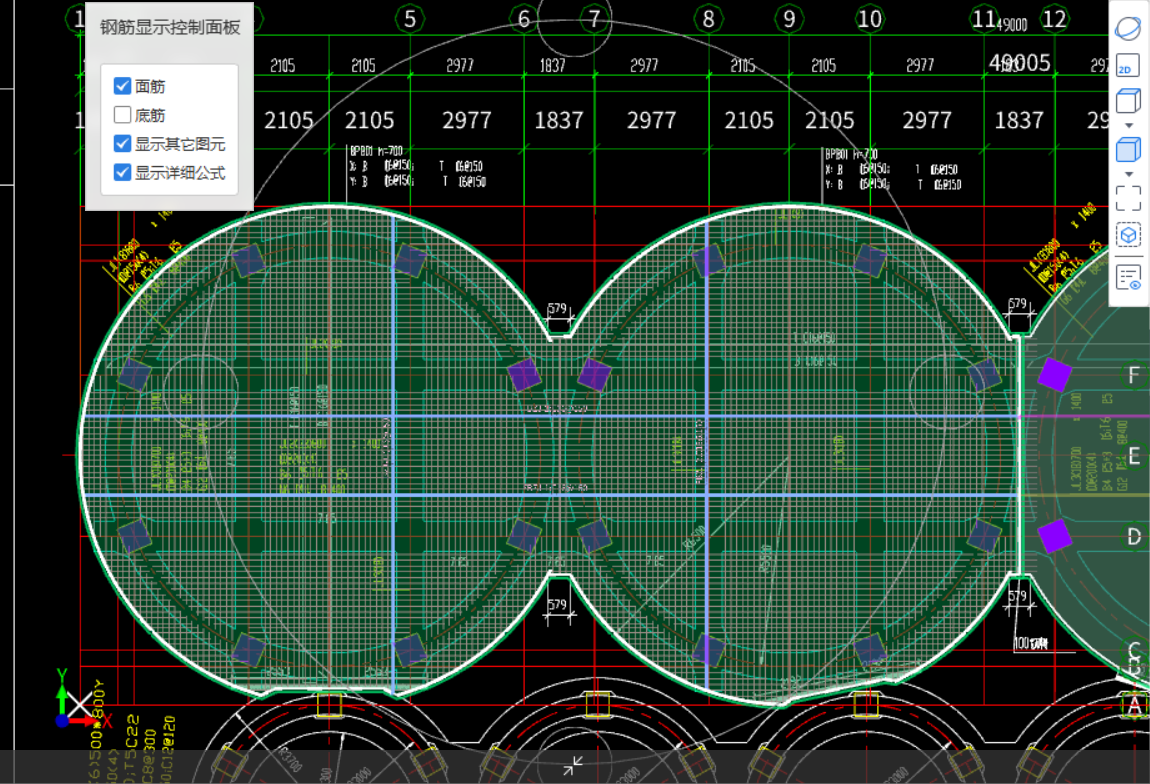Click the 钢筋显示控制面板 panel title
1150x784 pixels.
coord(169,27)
